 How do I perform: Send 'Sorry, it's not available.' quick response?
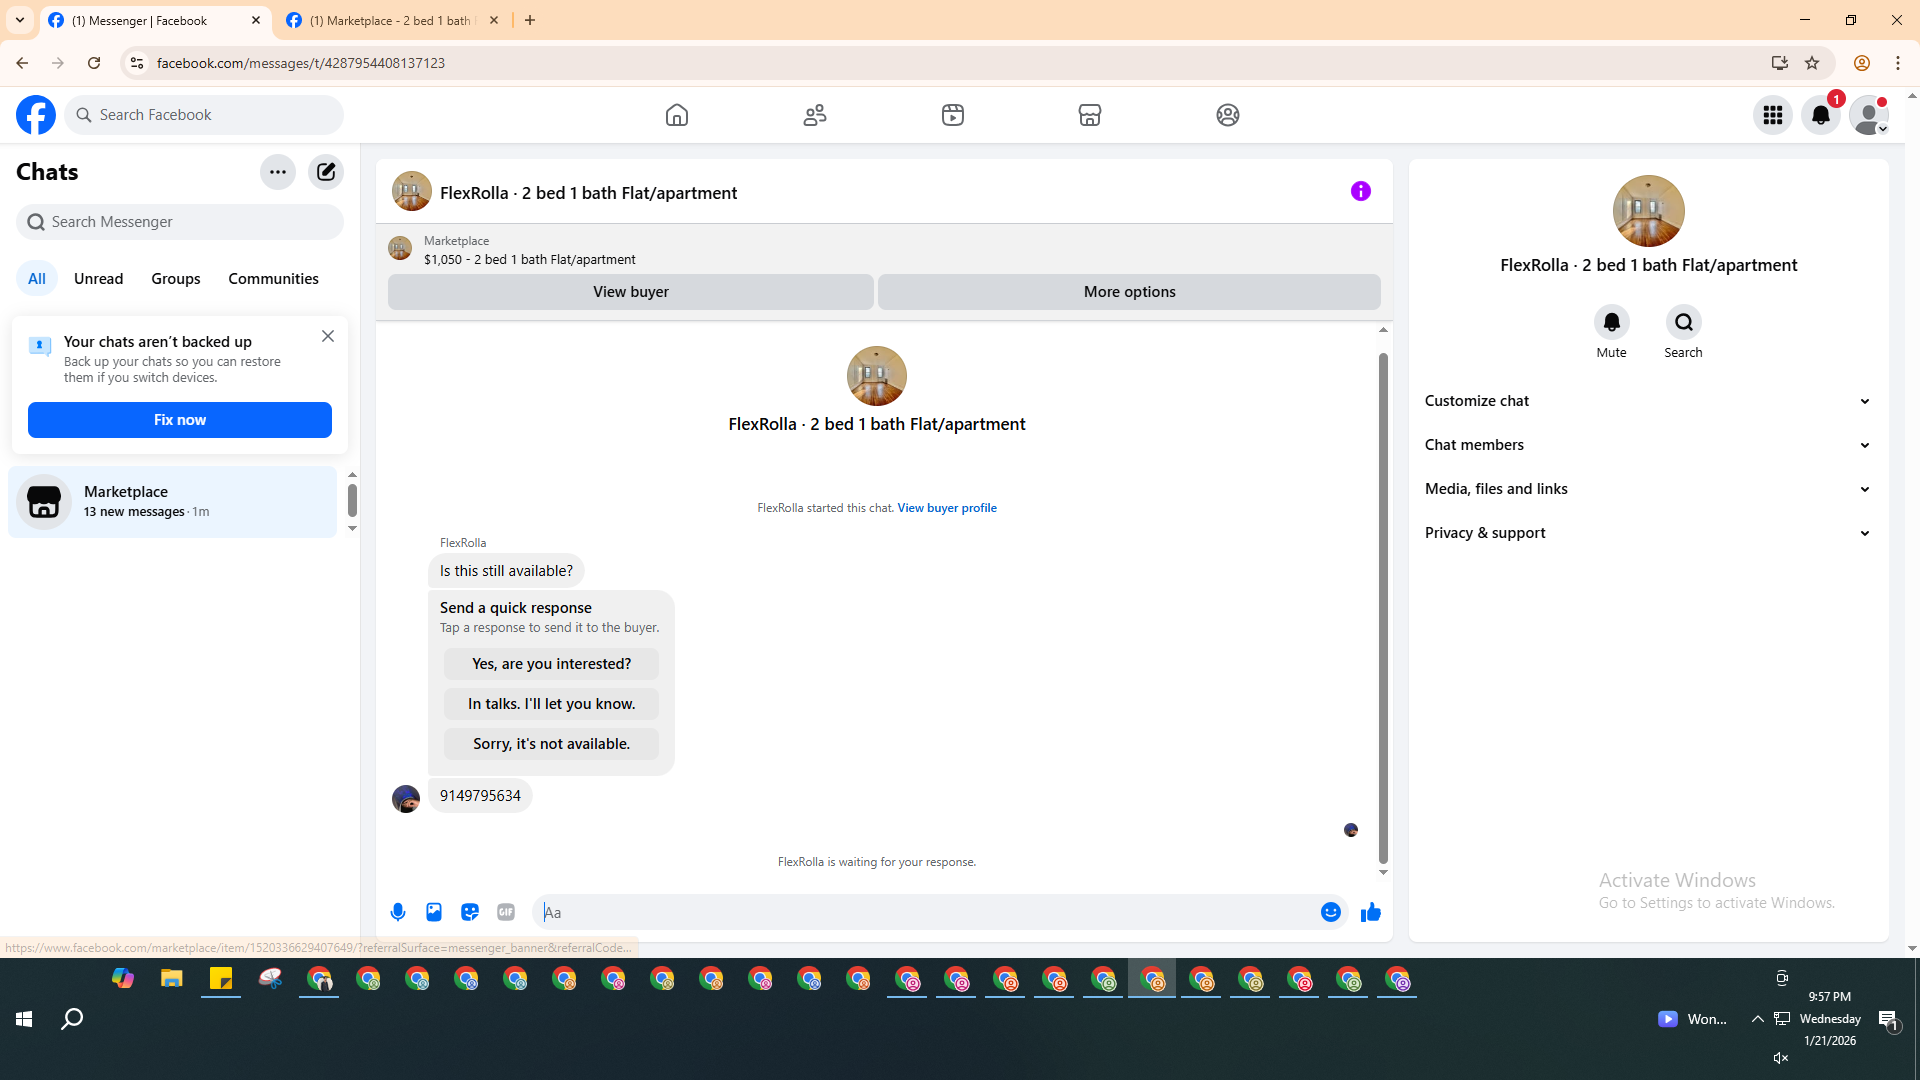[551, 744]
